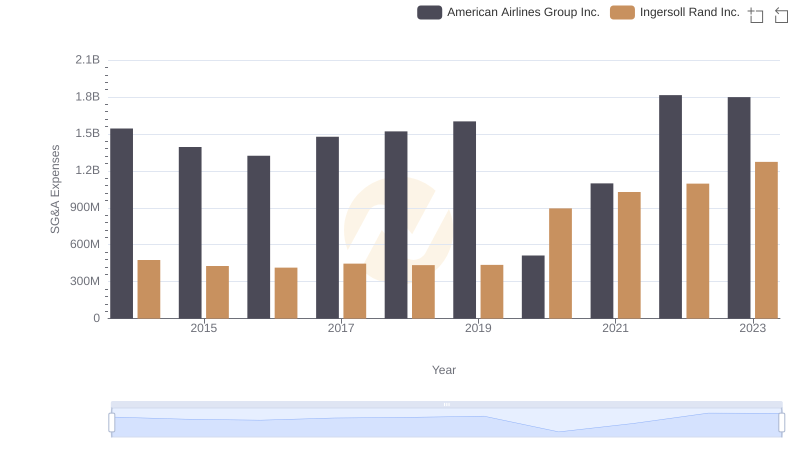Click the 2016 American Airlines dark bar

(259, 237)
